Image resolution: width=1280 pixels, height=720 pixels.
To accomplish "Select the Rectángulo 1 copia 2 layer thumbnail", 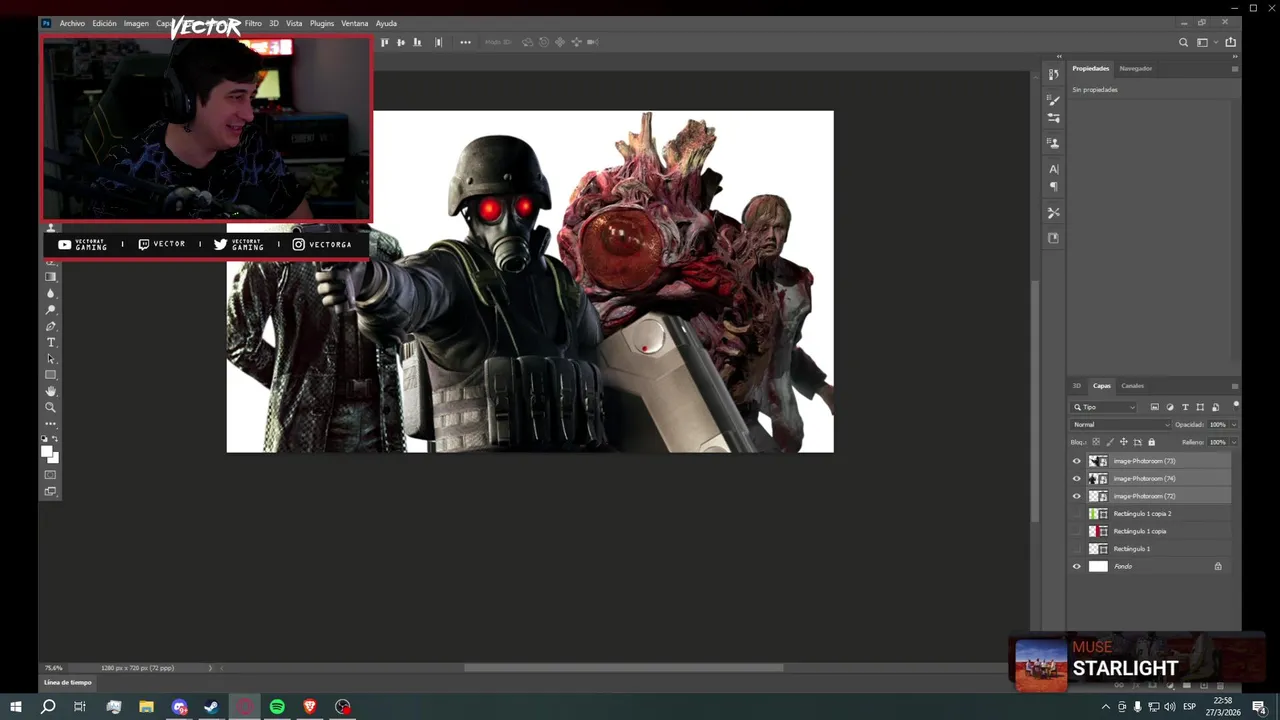I will point(1098,514).
